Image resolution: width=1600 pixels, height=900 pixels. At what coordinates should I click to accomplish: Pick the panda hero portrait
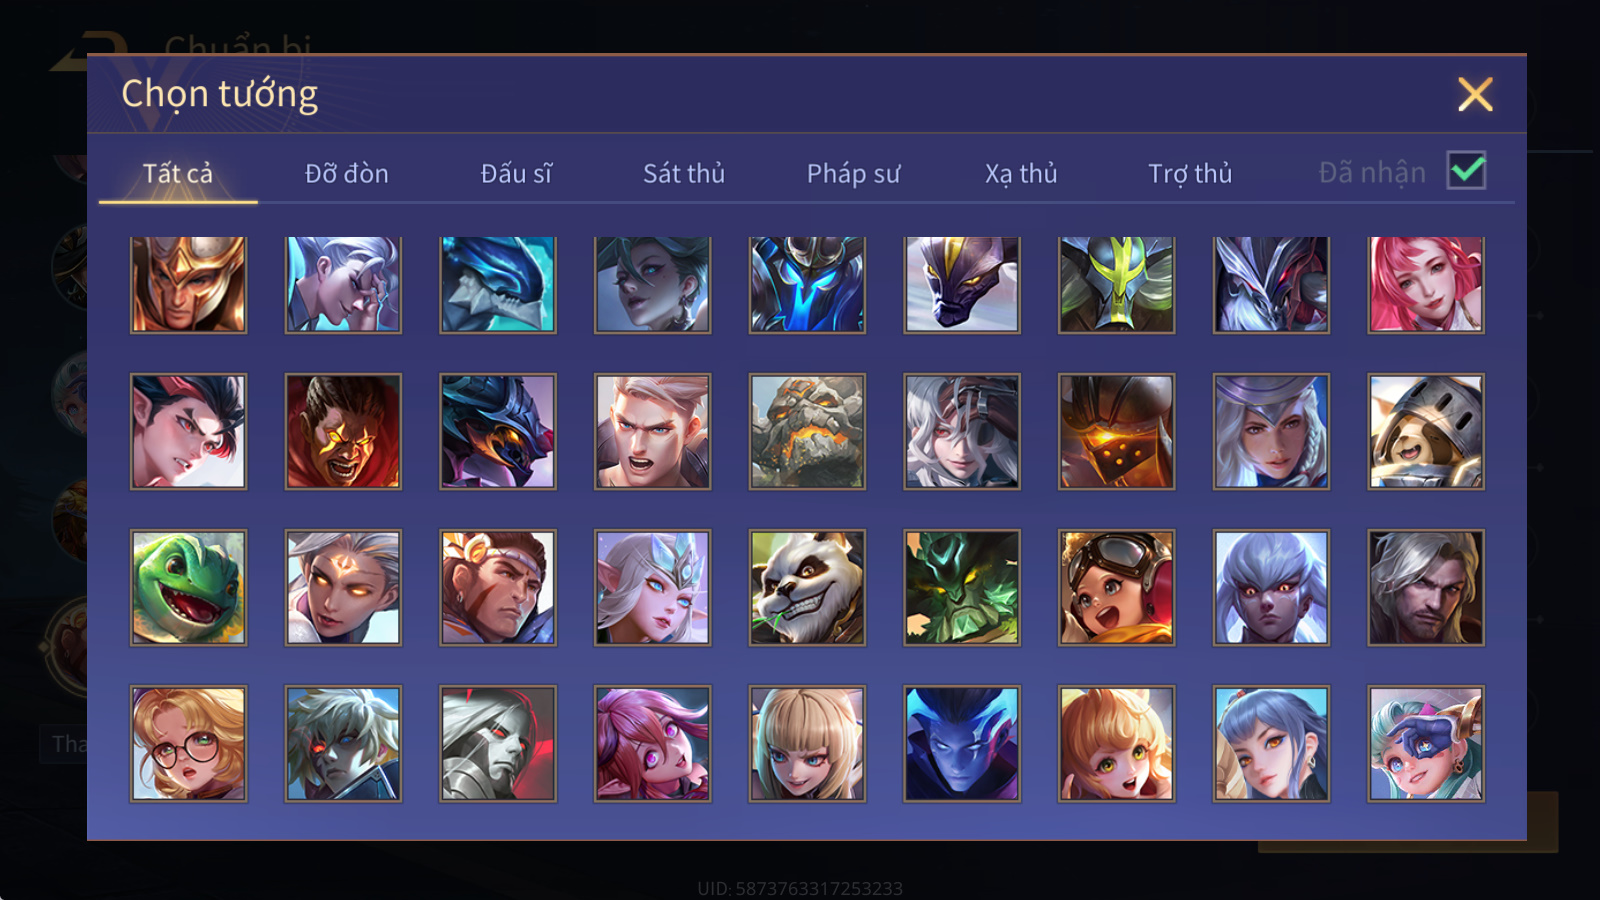(x=807, y=587)
